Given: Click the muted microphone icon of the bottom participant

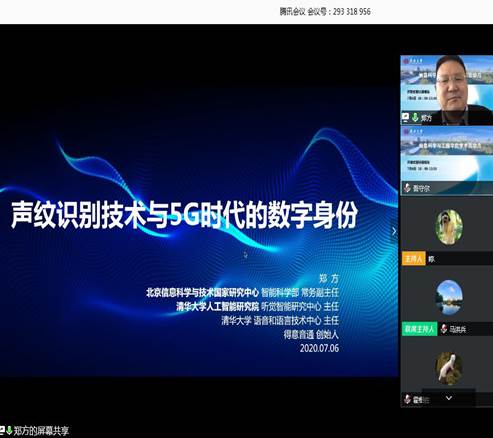Looking at the screenshot, I should [x=407, y=399].
